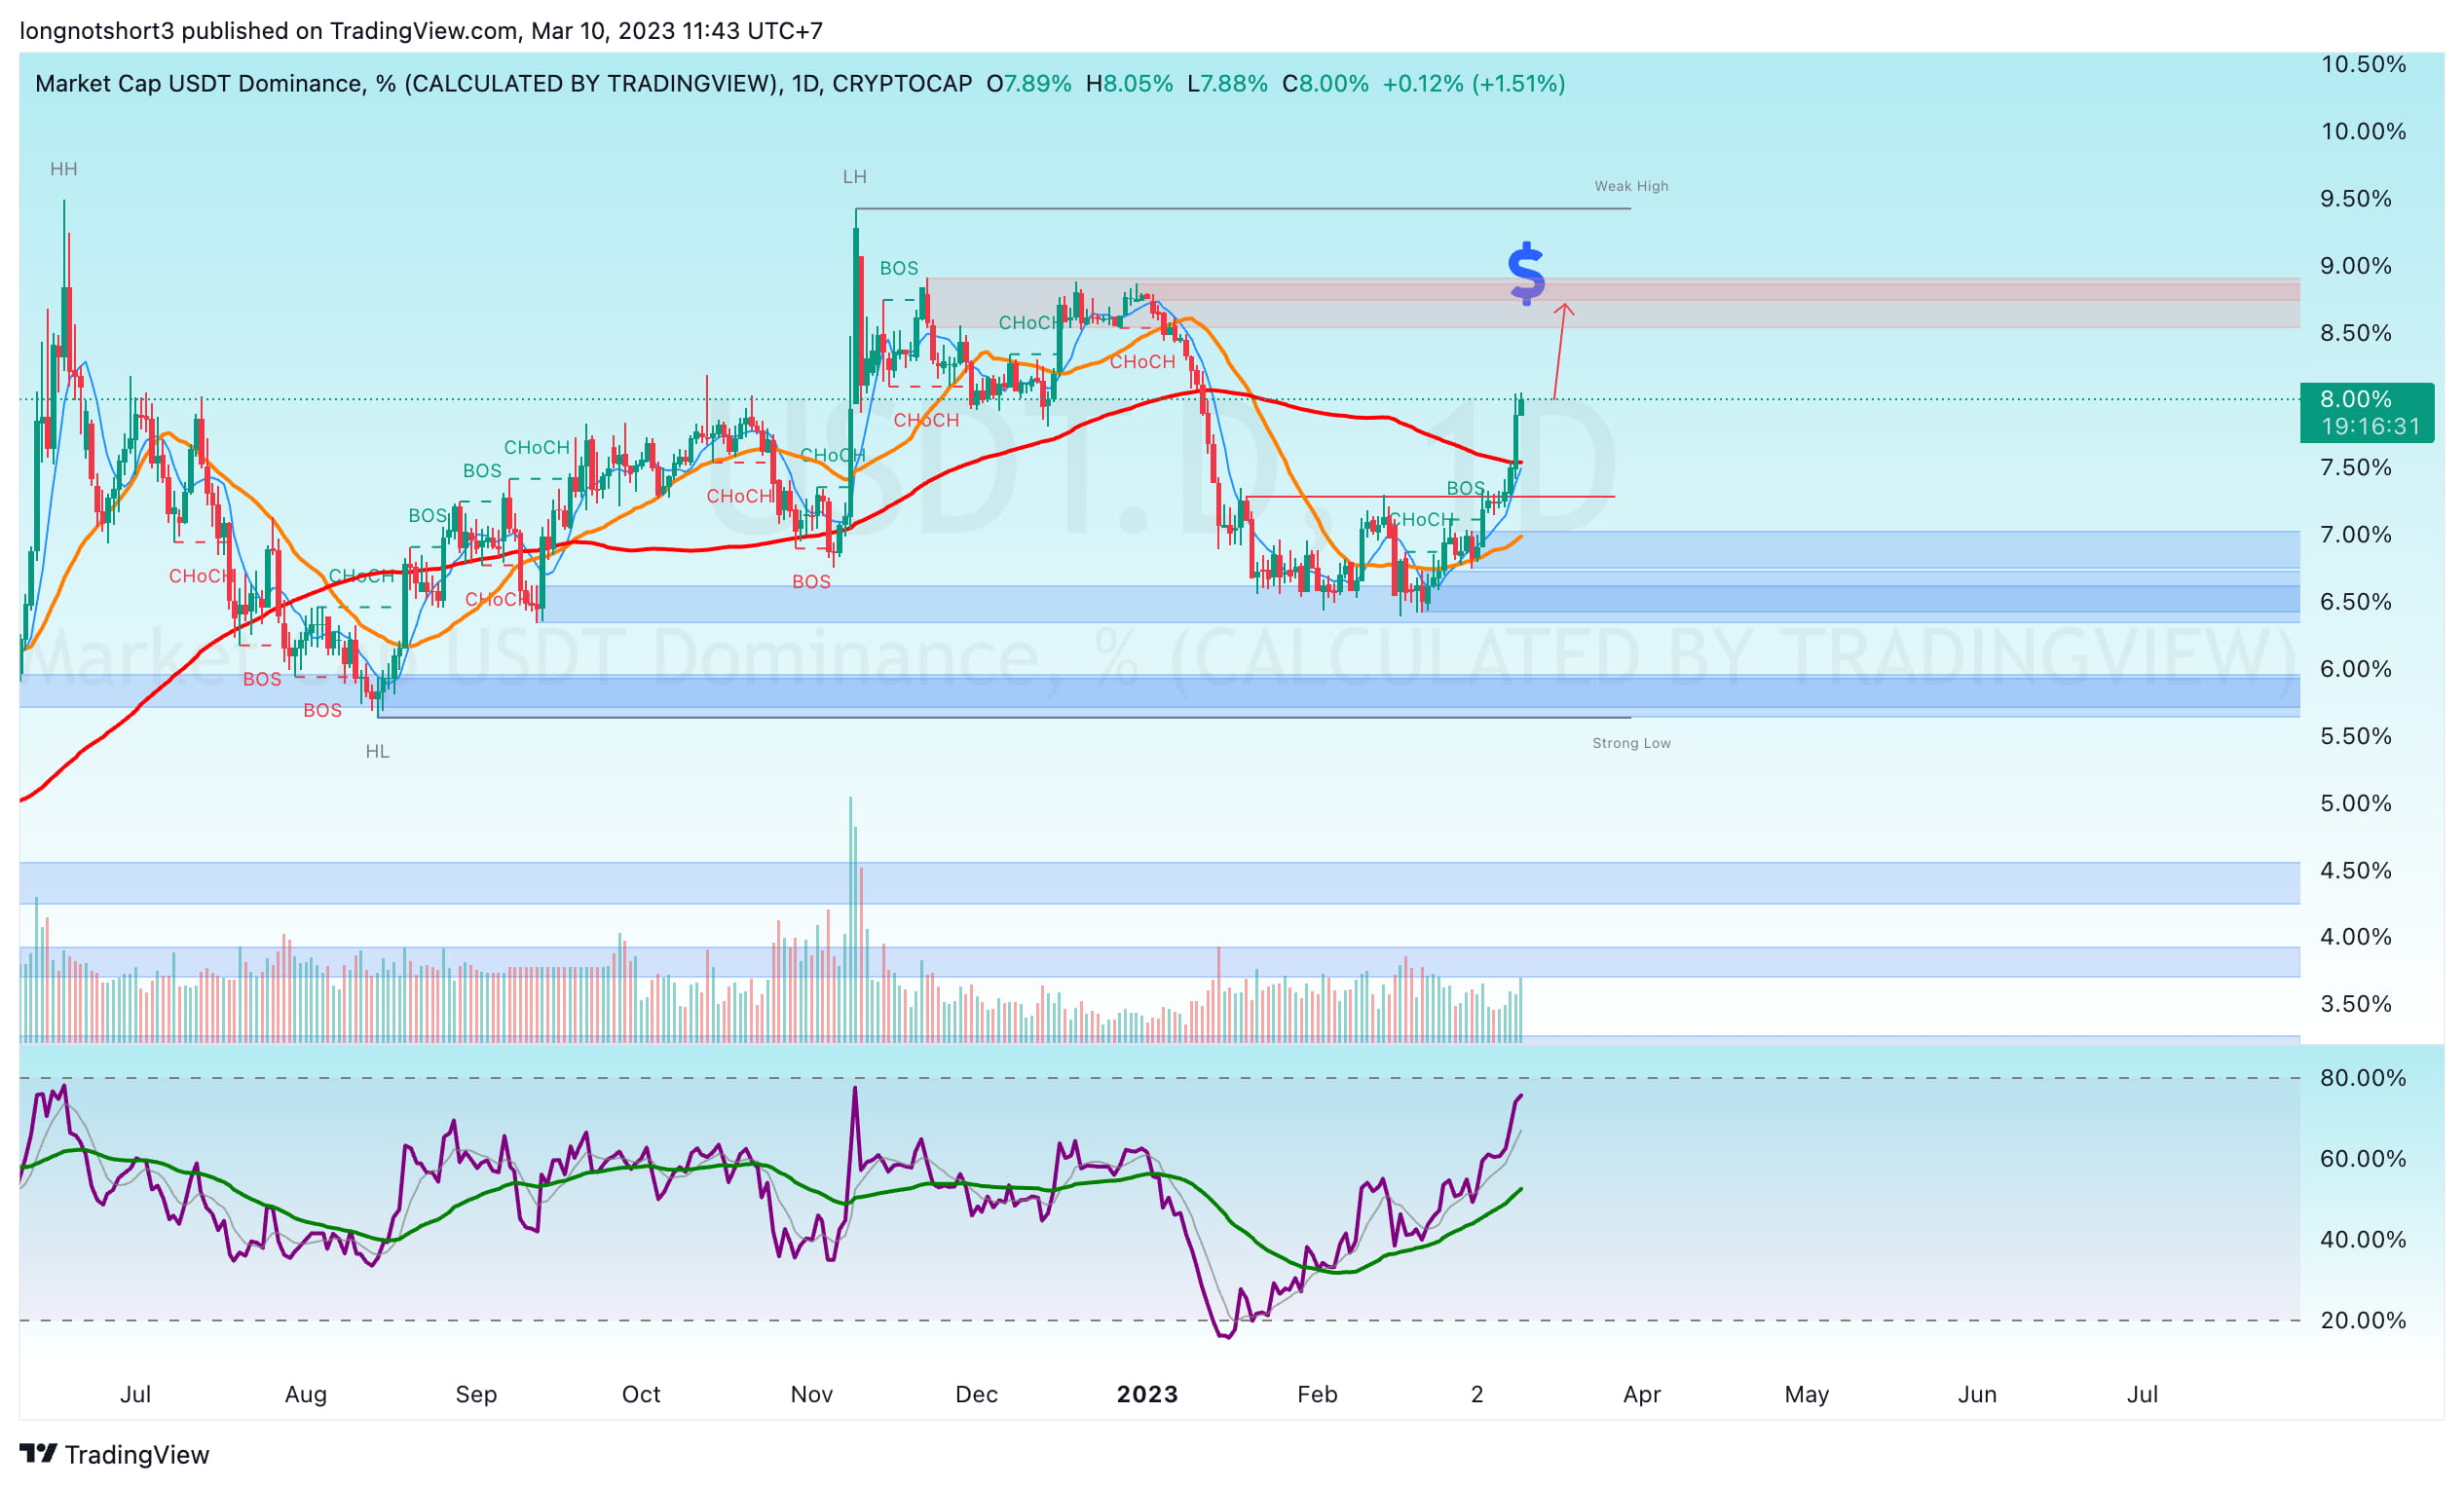2464x1488 pixels.
Task: Click the Oct marker on the time axis
Action: pyautogui.click(x=641, y=1394)
